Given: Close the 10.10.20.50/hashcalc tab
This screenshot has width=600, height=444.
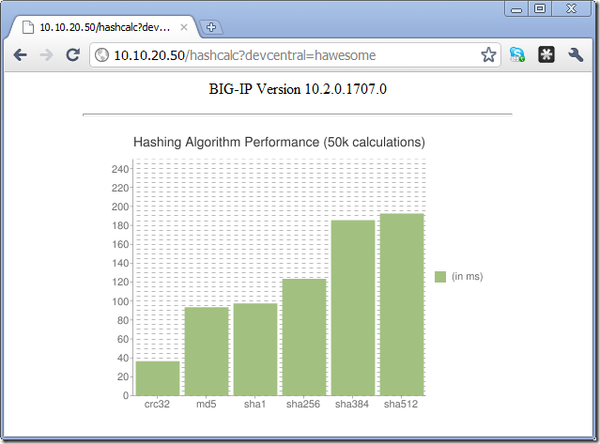Looking at the screenshot, I should 184,27.
